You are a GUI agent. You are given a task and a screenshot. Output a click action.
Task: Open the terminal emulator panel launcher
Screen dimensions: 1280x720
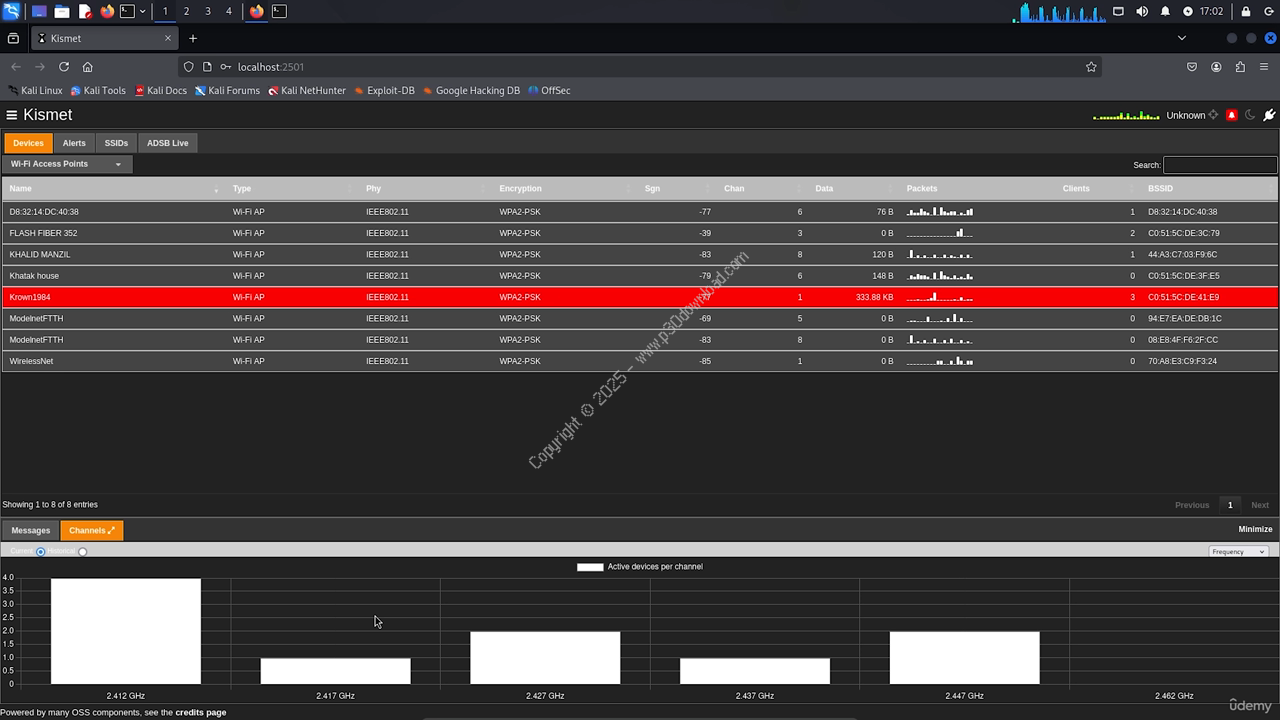[x=127, y=11]
